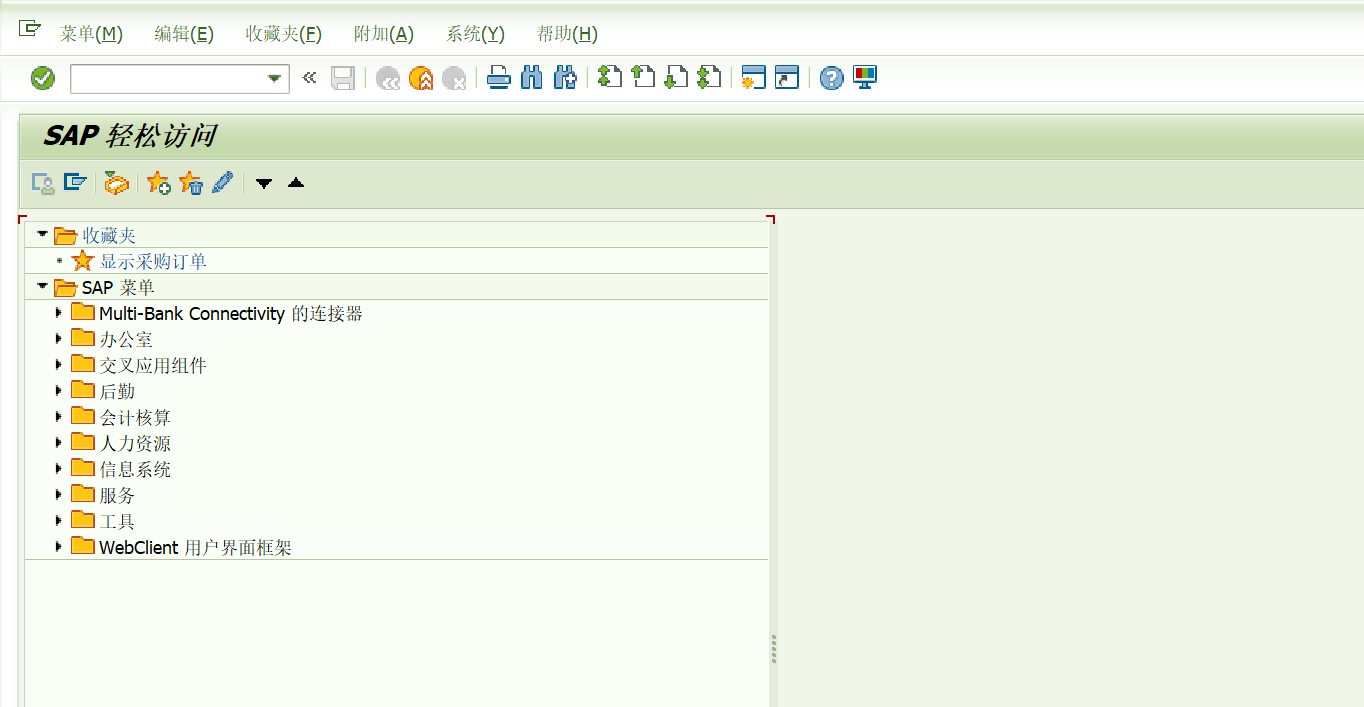The image size is (1364, 707).
Task: Expand the 人力资源 folder node
Action: (60, 443)
